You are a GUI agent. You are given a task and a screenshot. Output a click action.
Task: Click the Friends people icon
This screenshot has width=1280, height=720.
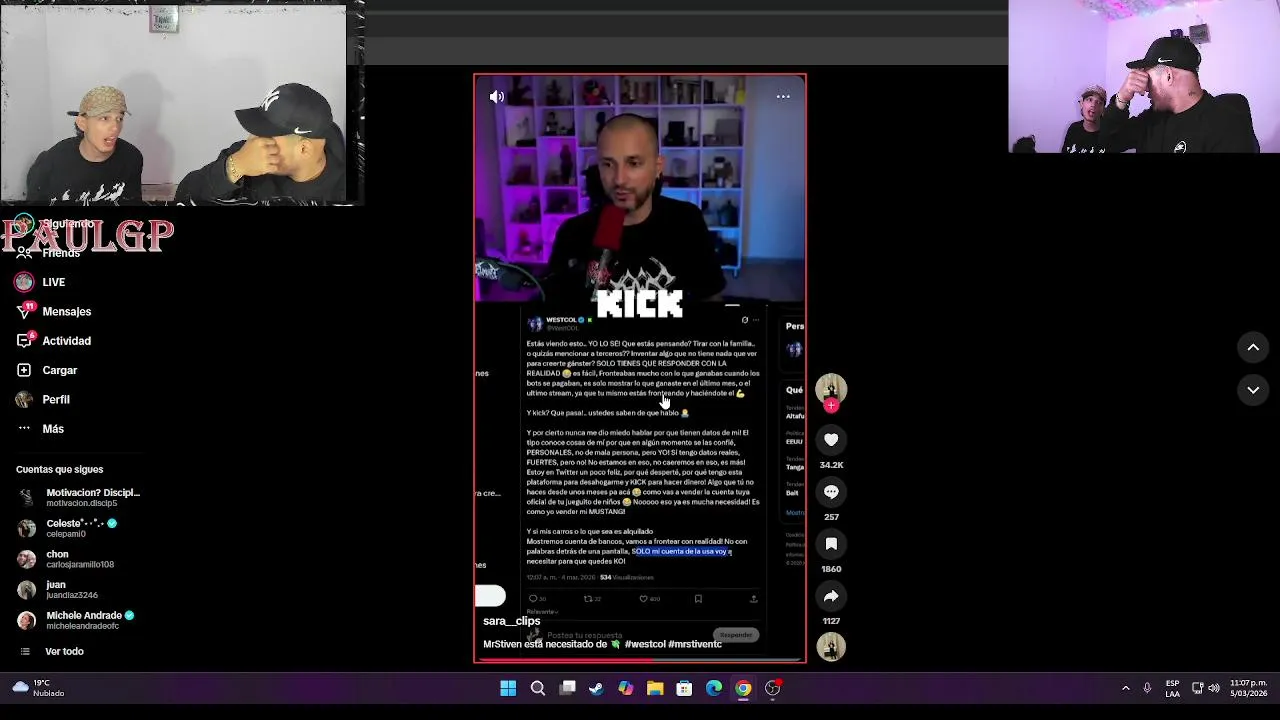point(24,253)
